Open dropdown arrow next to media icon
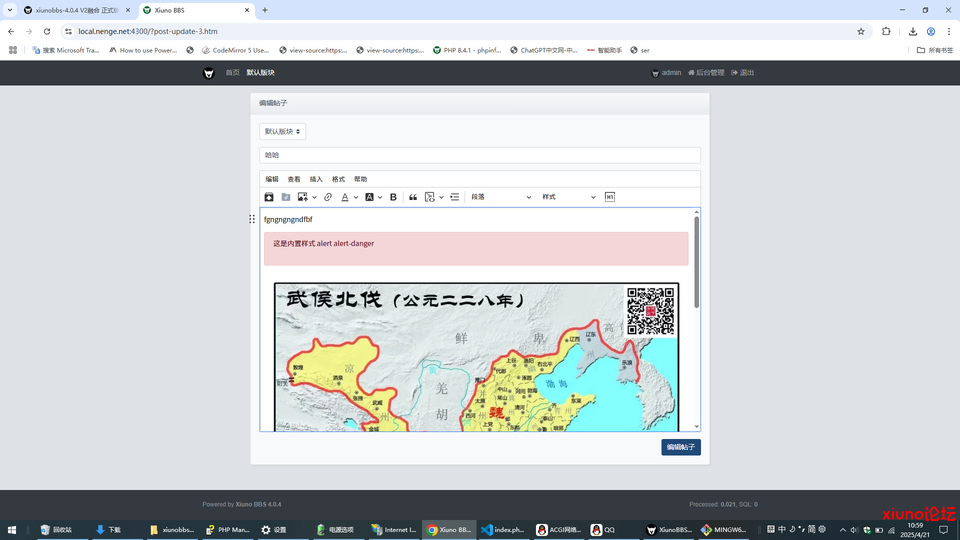The image size is (960, 540). [x=441, y=197]
